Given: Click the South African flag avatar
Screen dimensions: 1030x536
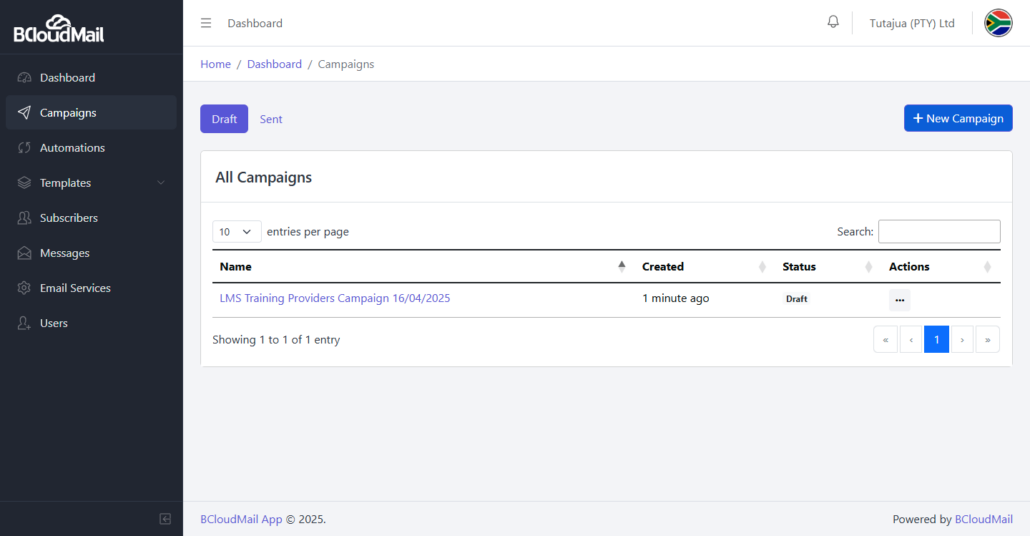Looking at the screenshot, I should point(998,23).
